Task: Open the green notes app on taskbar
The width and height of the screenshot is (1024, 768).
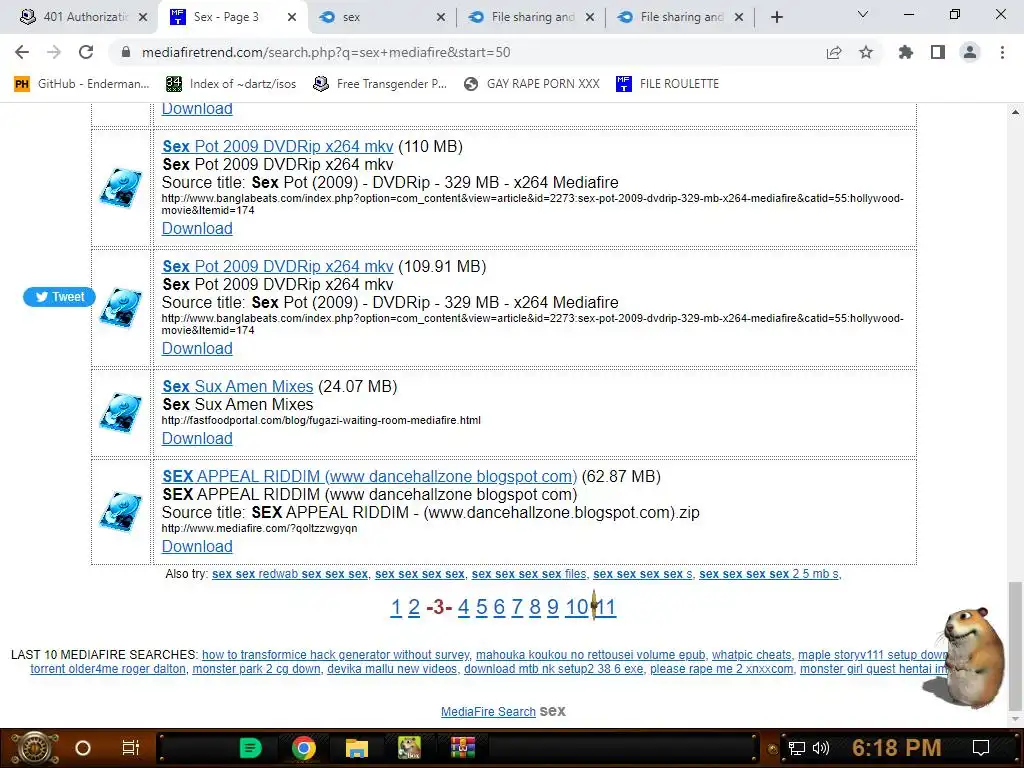Action: 250,748
